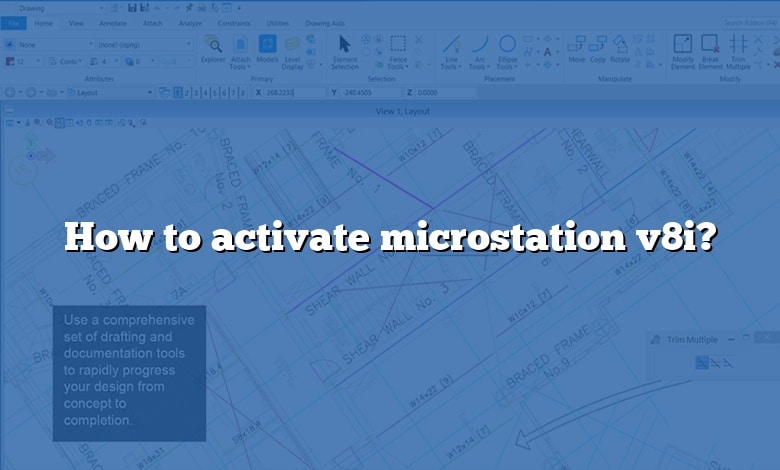The height and width of the screenshot is (470, 780).
Task: Select first mode icon in Trim Multiple dialog
Action: pyautogui.click(x=702, y=363)
